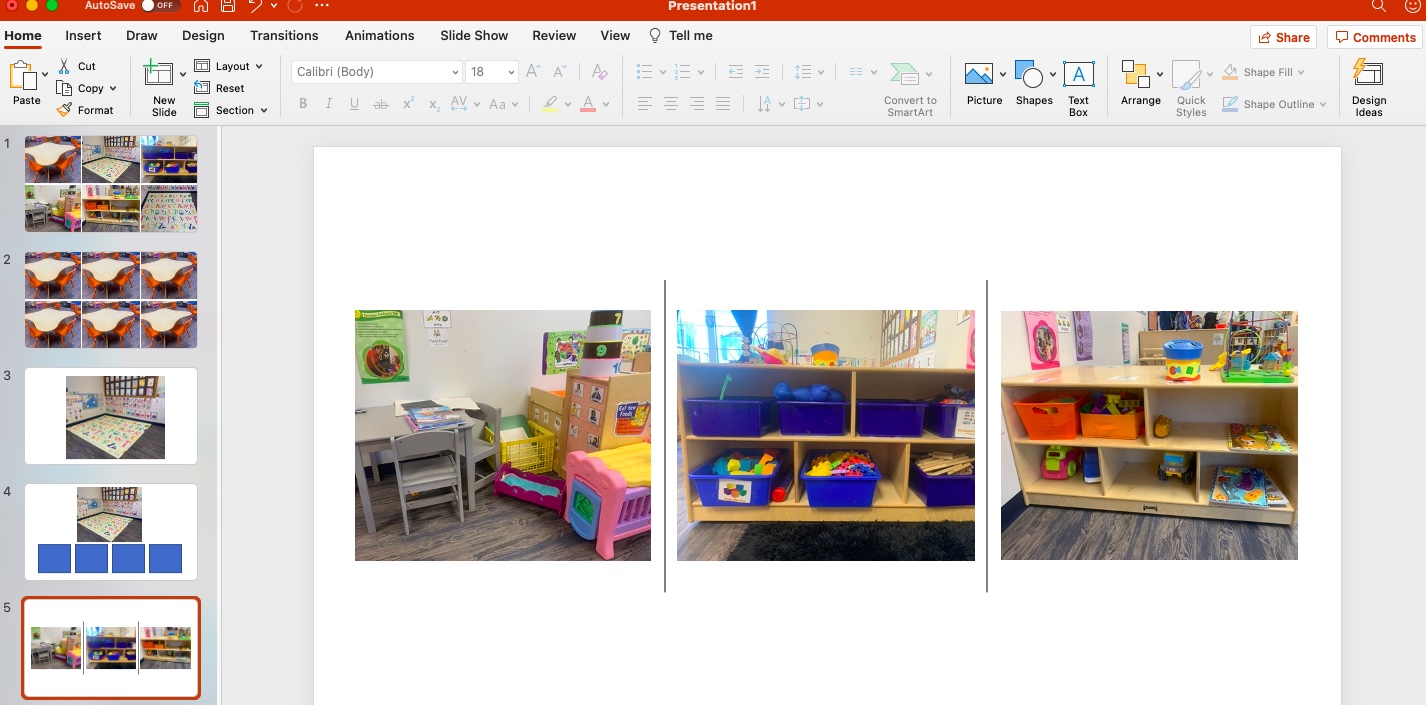Click the Share button
Image resolution: width=1426 pixels, height=705 pixels.
[x=1283, y=37]
